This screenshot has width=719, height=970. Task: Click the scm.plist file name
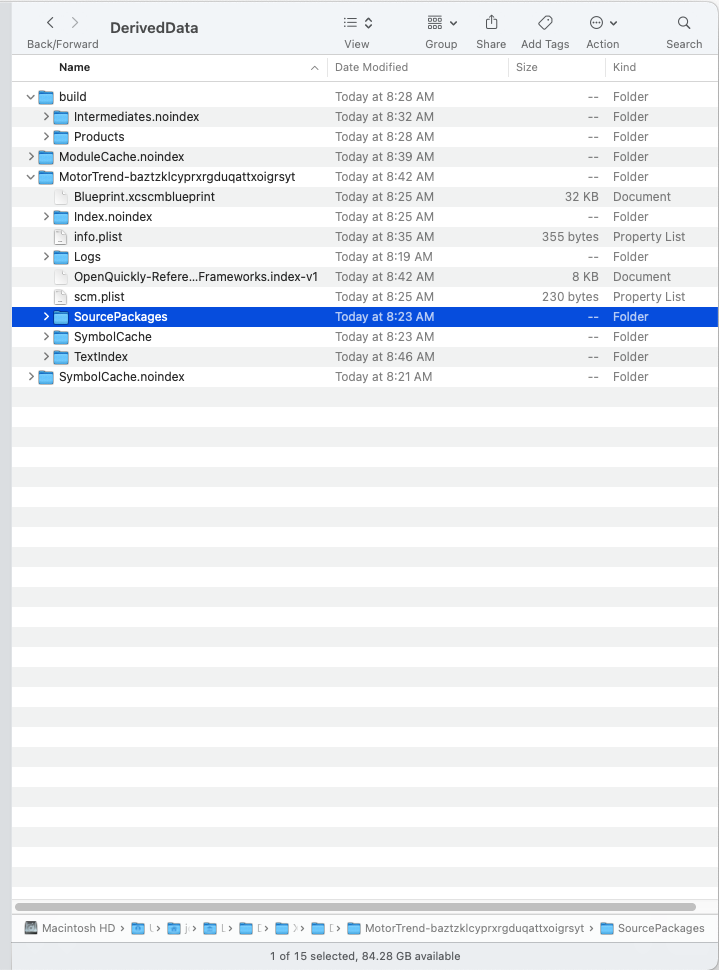pos(99,297)
